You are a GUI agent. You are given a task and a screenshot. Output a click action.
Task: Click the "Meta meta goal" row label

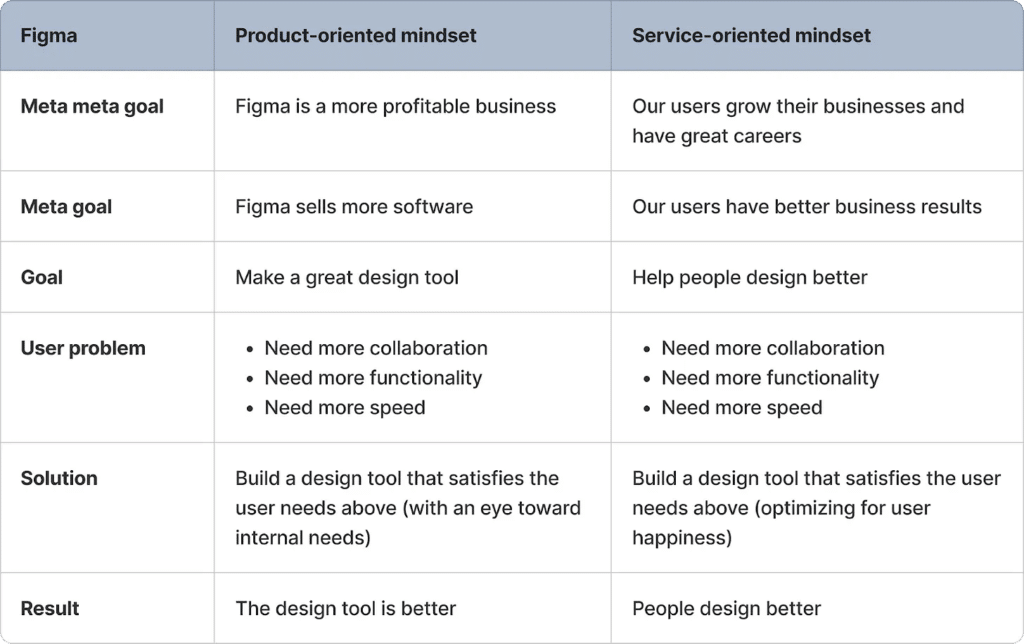click(92, 106)
